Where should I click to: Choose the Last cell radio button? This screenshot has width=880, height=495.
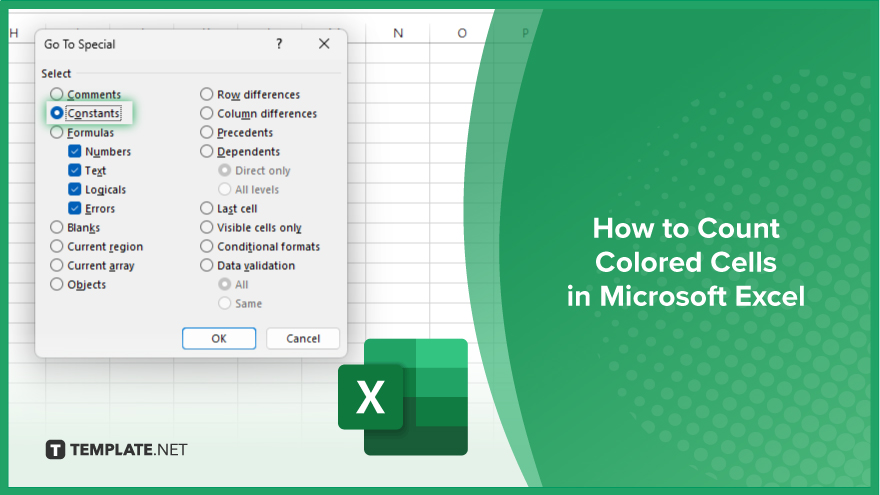point(207,208)
